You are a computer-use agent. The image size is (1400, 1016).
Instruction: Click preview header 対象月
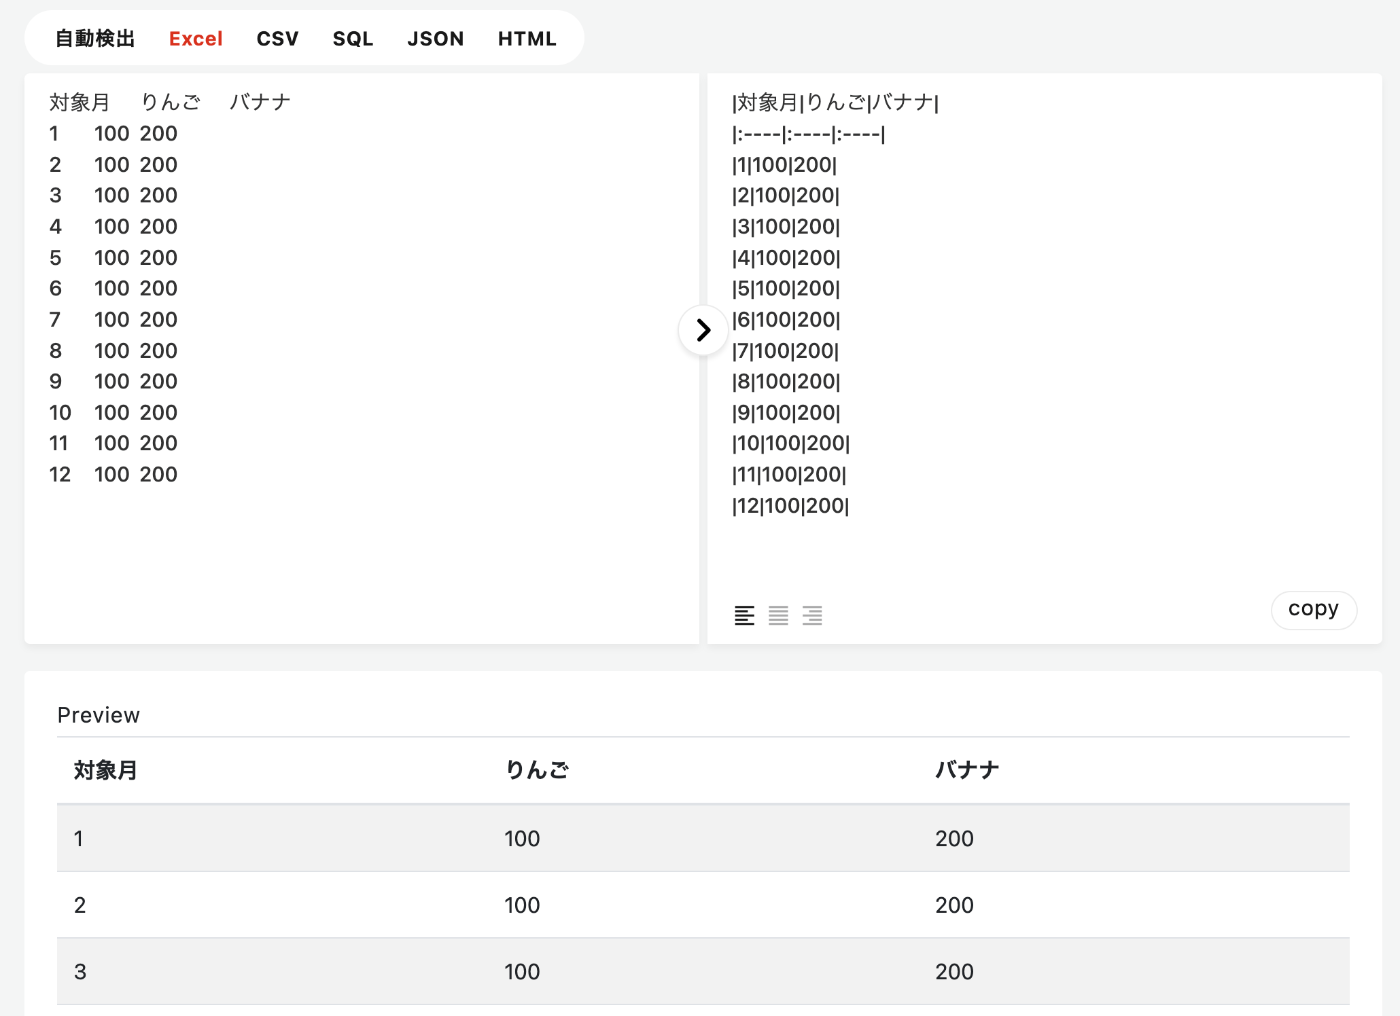pyautogui.click(x=105, y=770)
